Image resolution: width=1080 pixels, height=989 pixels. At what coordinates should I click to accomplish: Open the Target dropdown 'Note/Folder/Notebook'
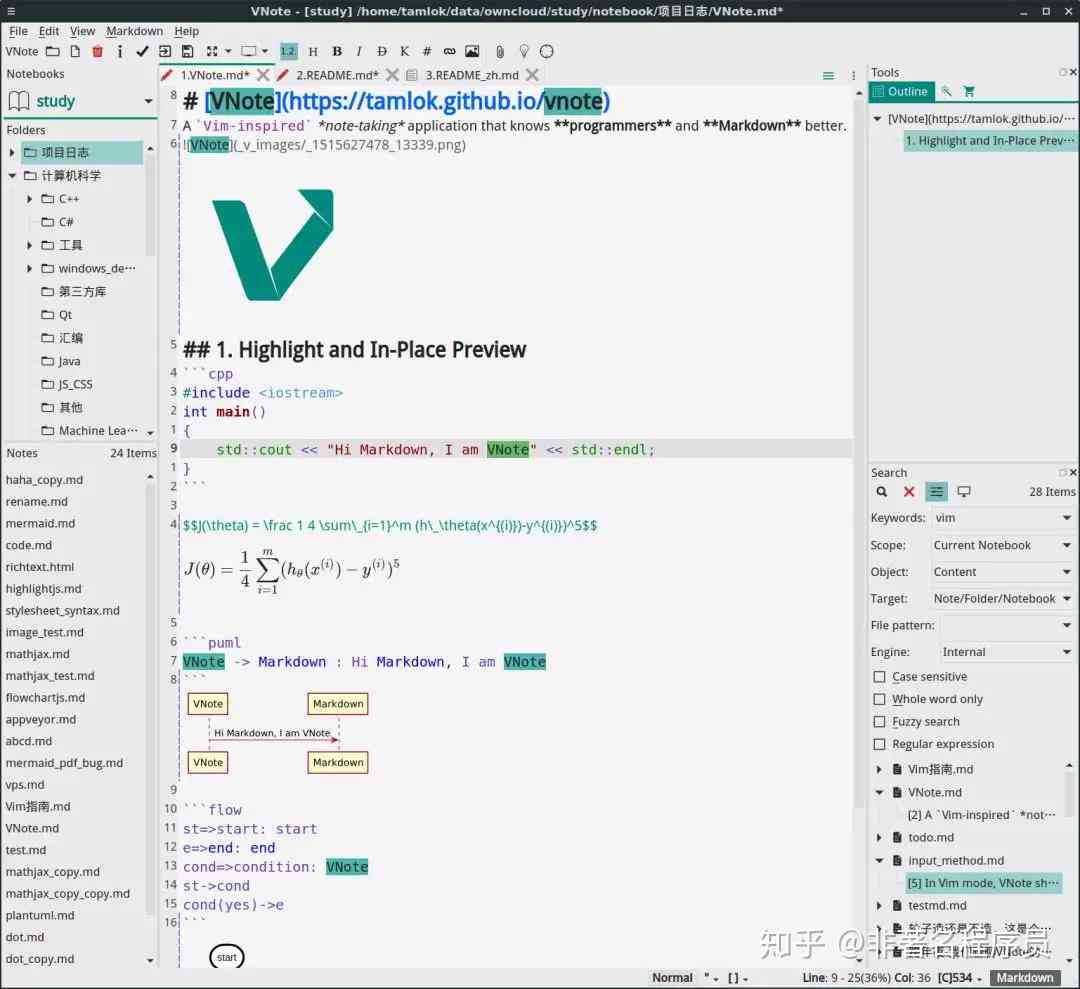1001,598
